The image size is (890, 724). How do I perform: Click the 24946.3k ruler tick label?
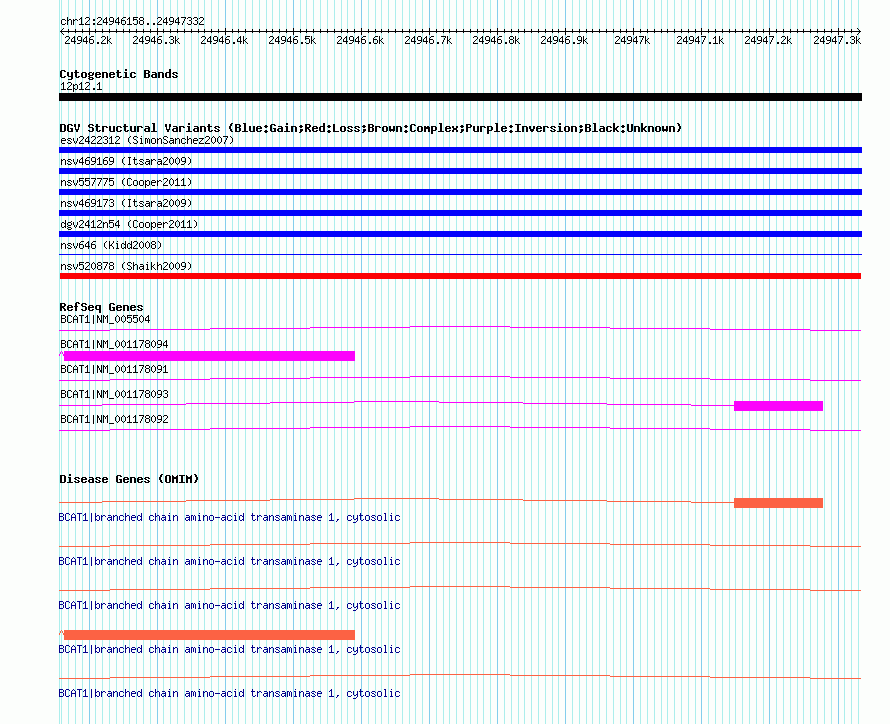[x=156, y=40]
